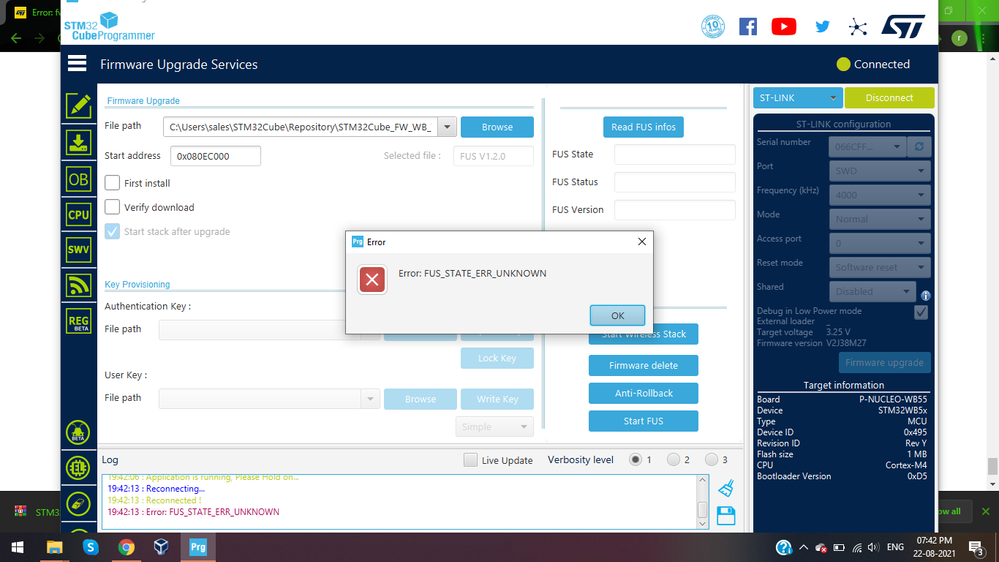Viewport: 999px width, 562px height.
Task: Open the YouTube link icon
Action: (784, 27)
